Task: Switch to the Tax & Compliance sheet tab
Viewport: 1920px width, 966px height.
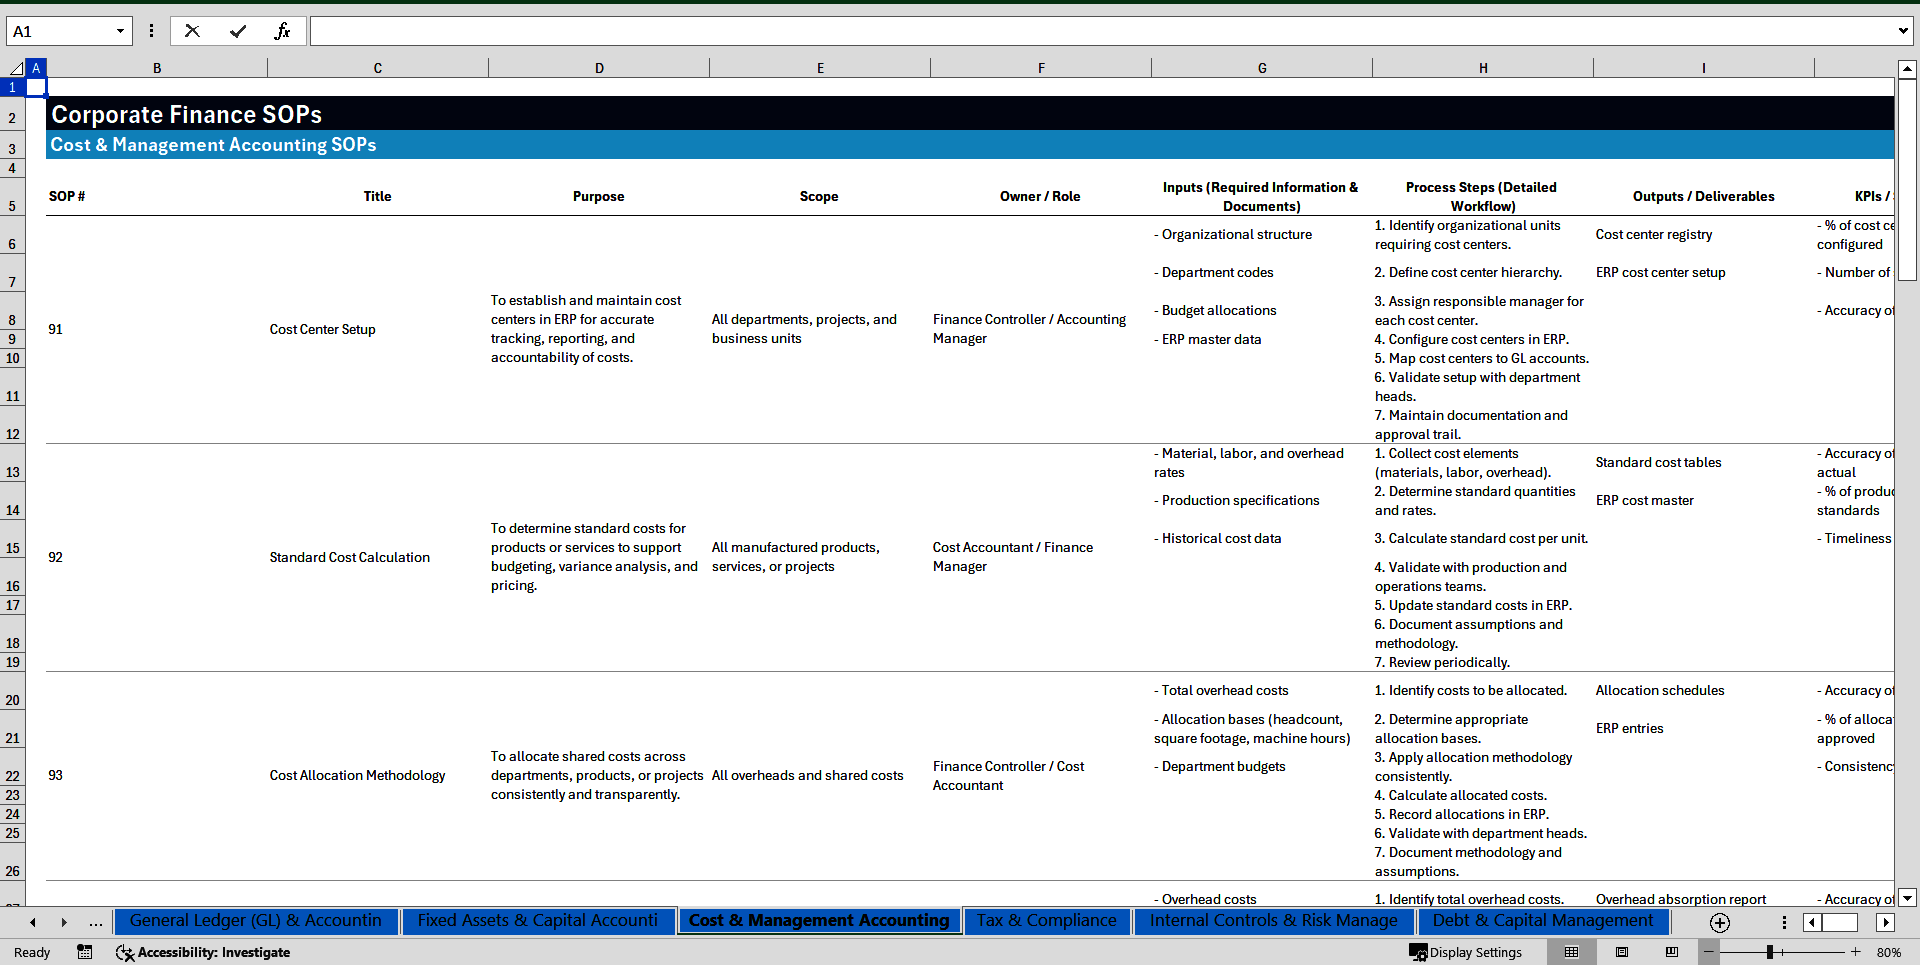Action: click(x=1046, y=921)
